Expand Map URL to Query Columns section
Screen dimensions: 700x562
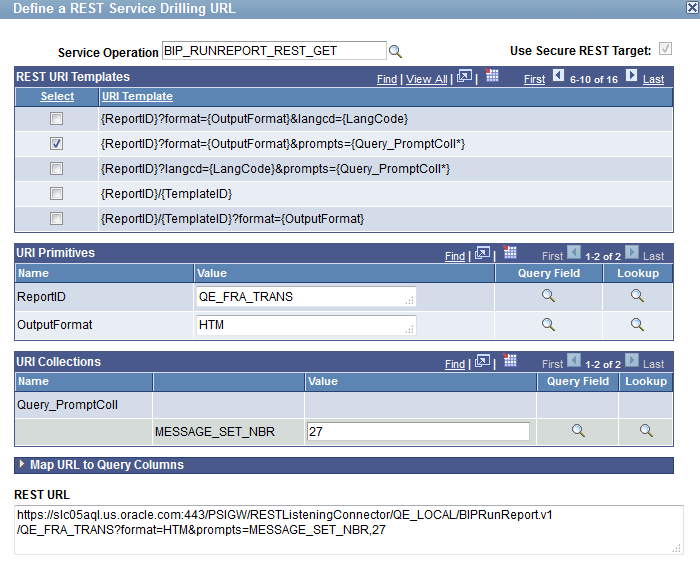[x=22, y=465]
